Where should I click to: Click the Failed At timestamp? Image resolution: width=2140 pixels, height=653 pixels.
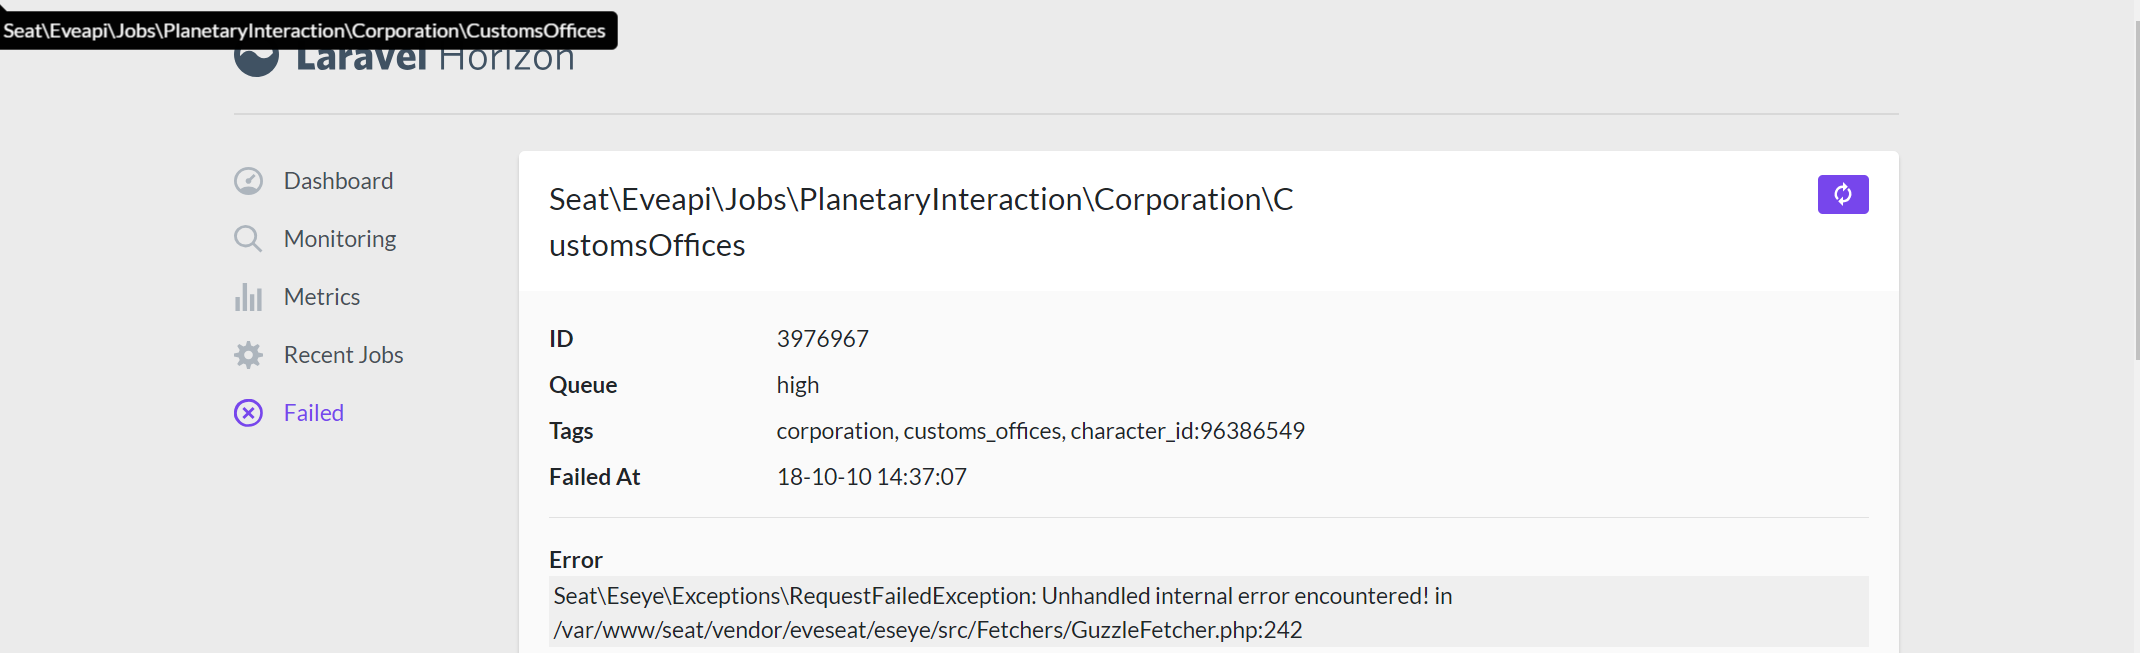pyautogui.click(x=871, y=476)
